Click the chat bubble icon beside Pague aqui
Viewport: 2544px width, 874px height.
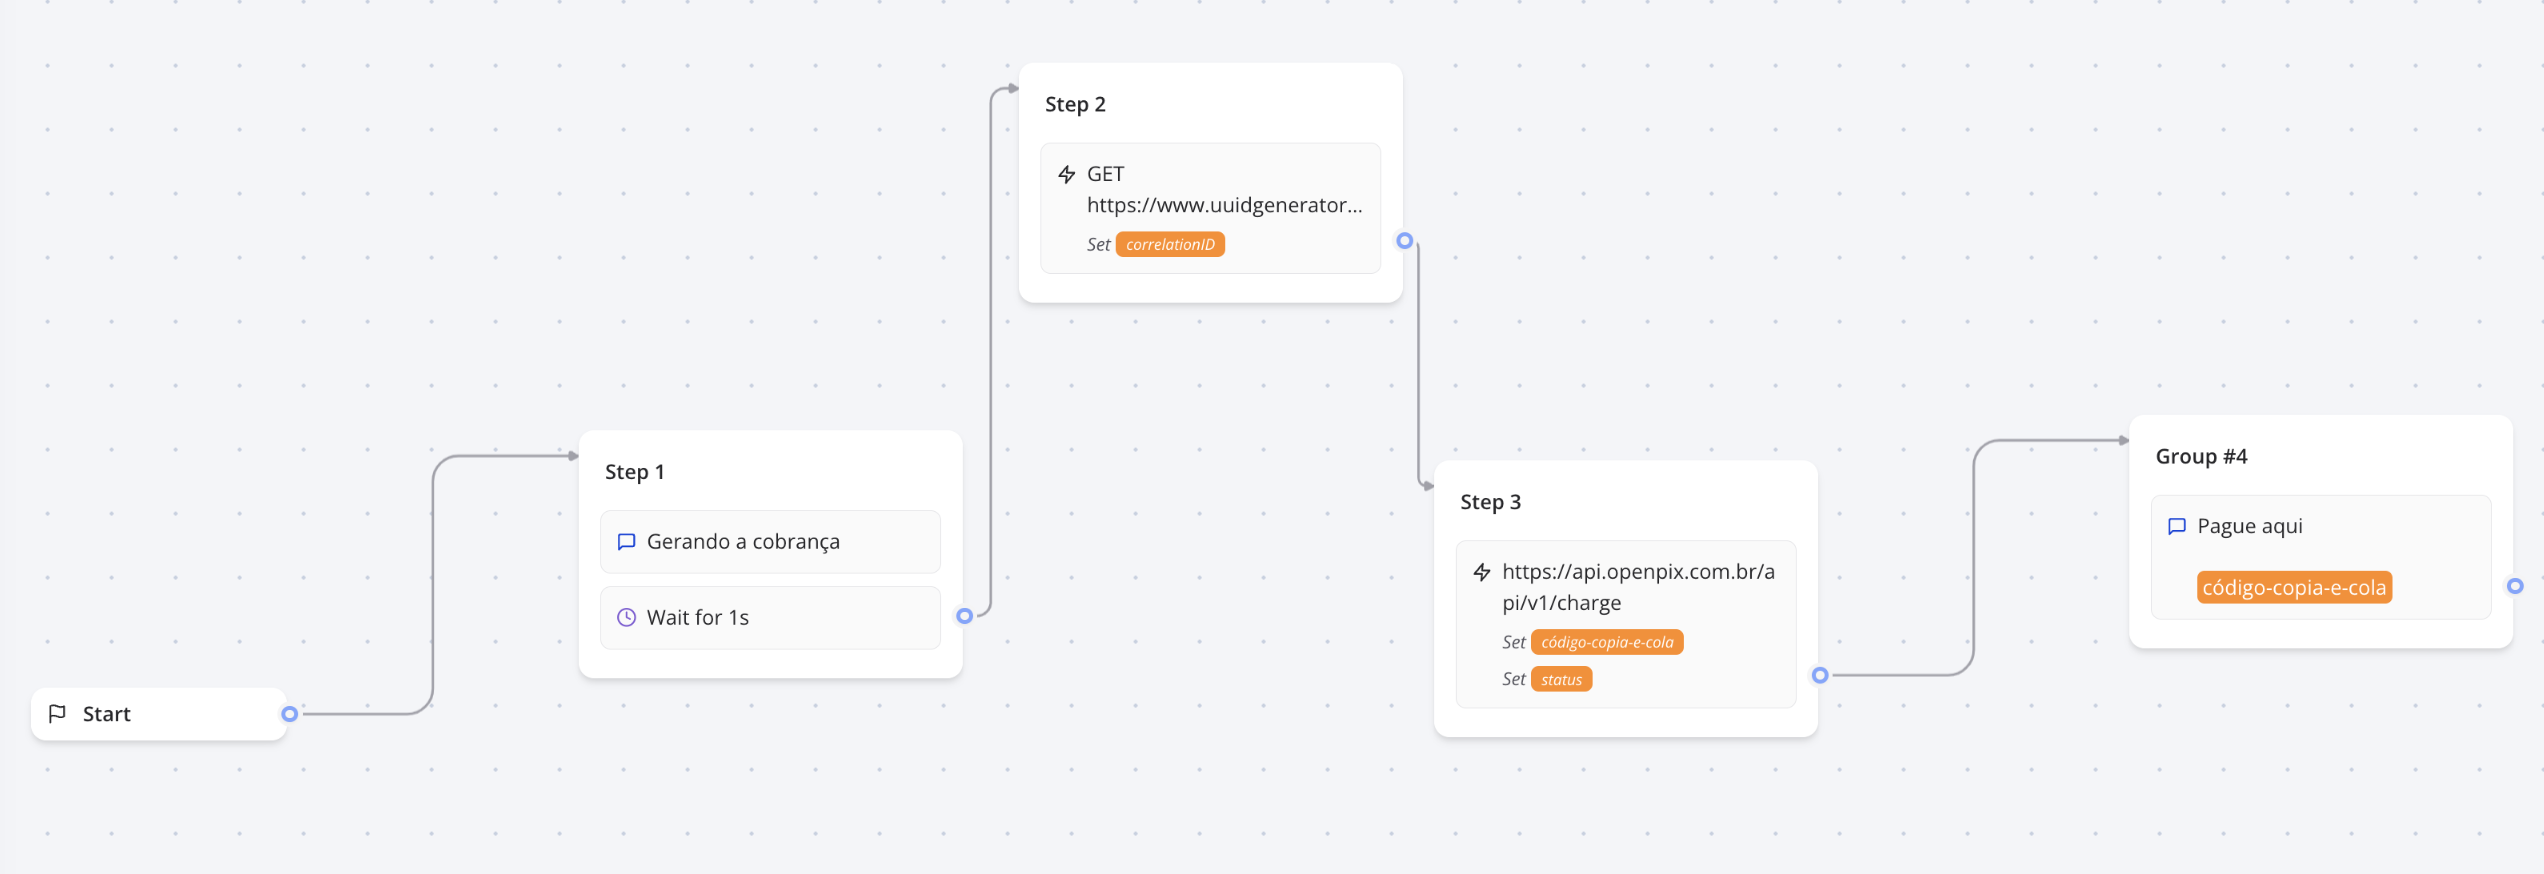pos(2176,526)
